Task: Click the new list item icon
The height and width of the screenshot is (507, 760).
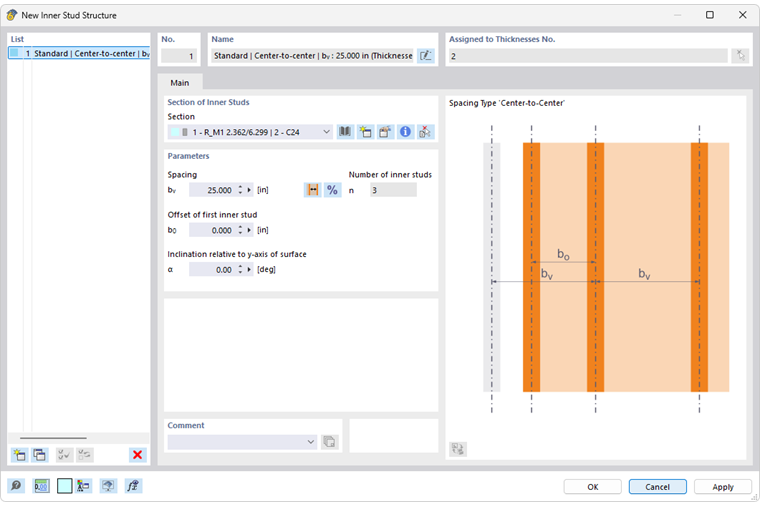Action: 19,455
